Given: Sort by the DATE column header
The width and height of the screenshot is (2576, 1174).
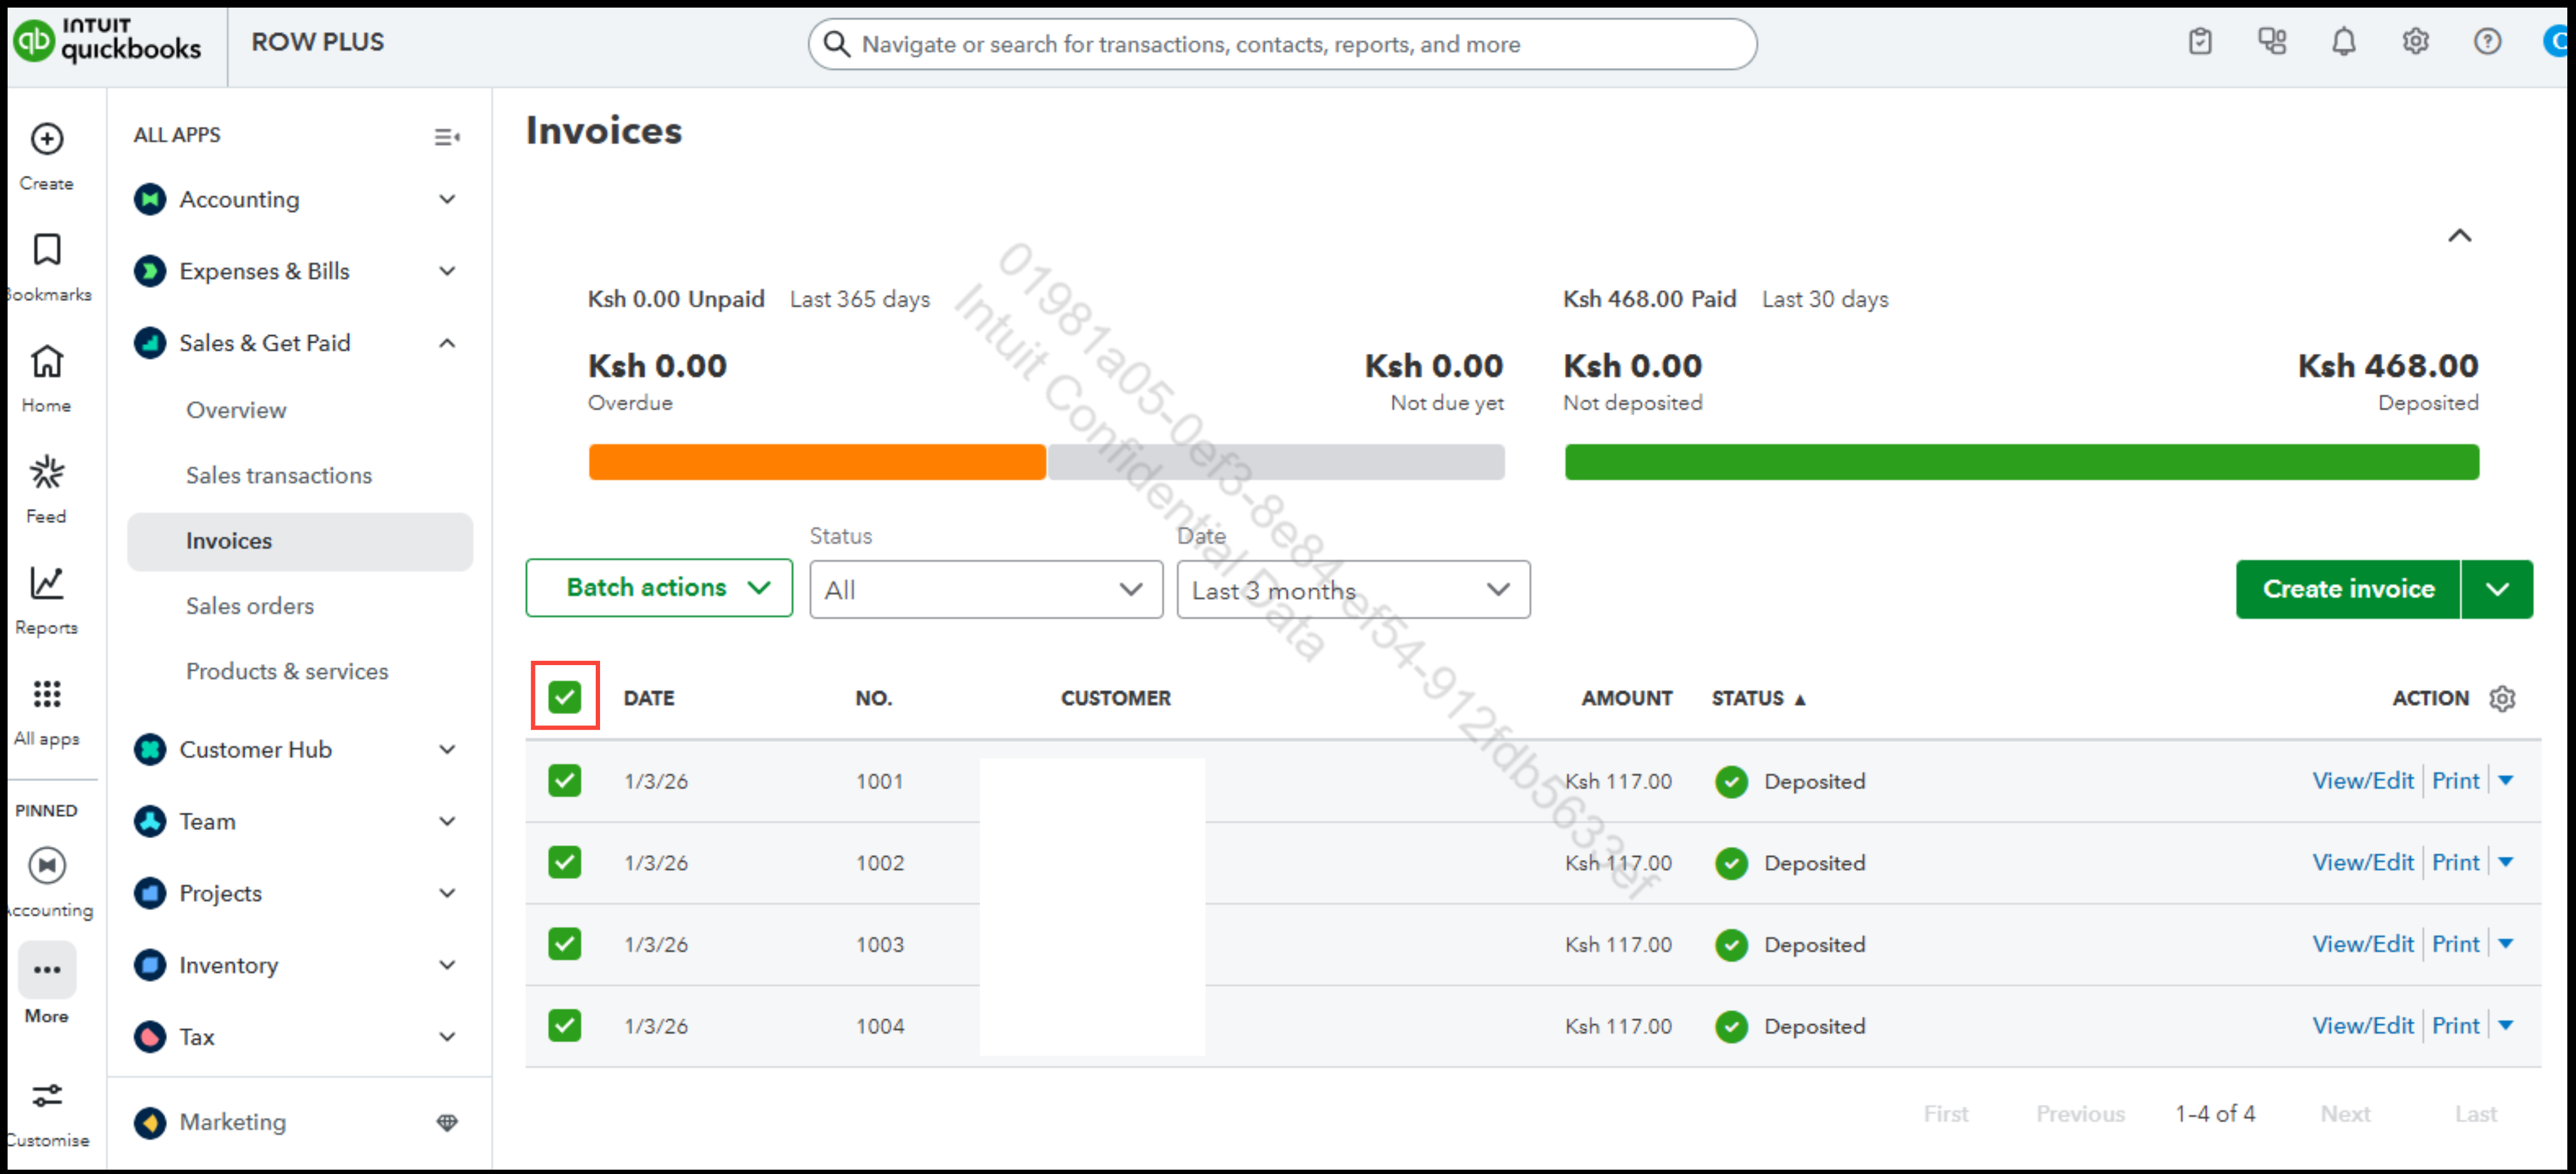Looking at the screenshot, I should click(648, 698).
